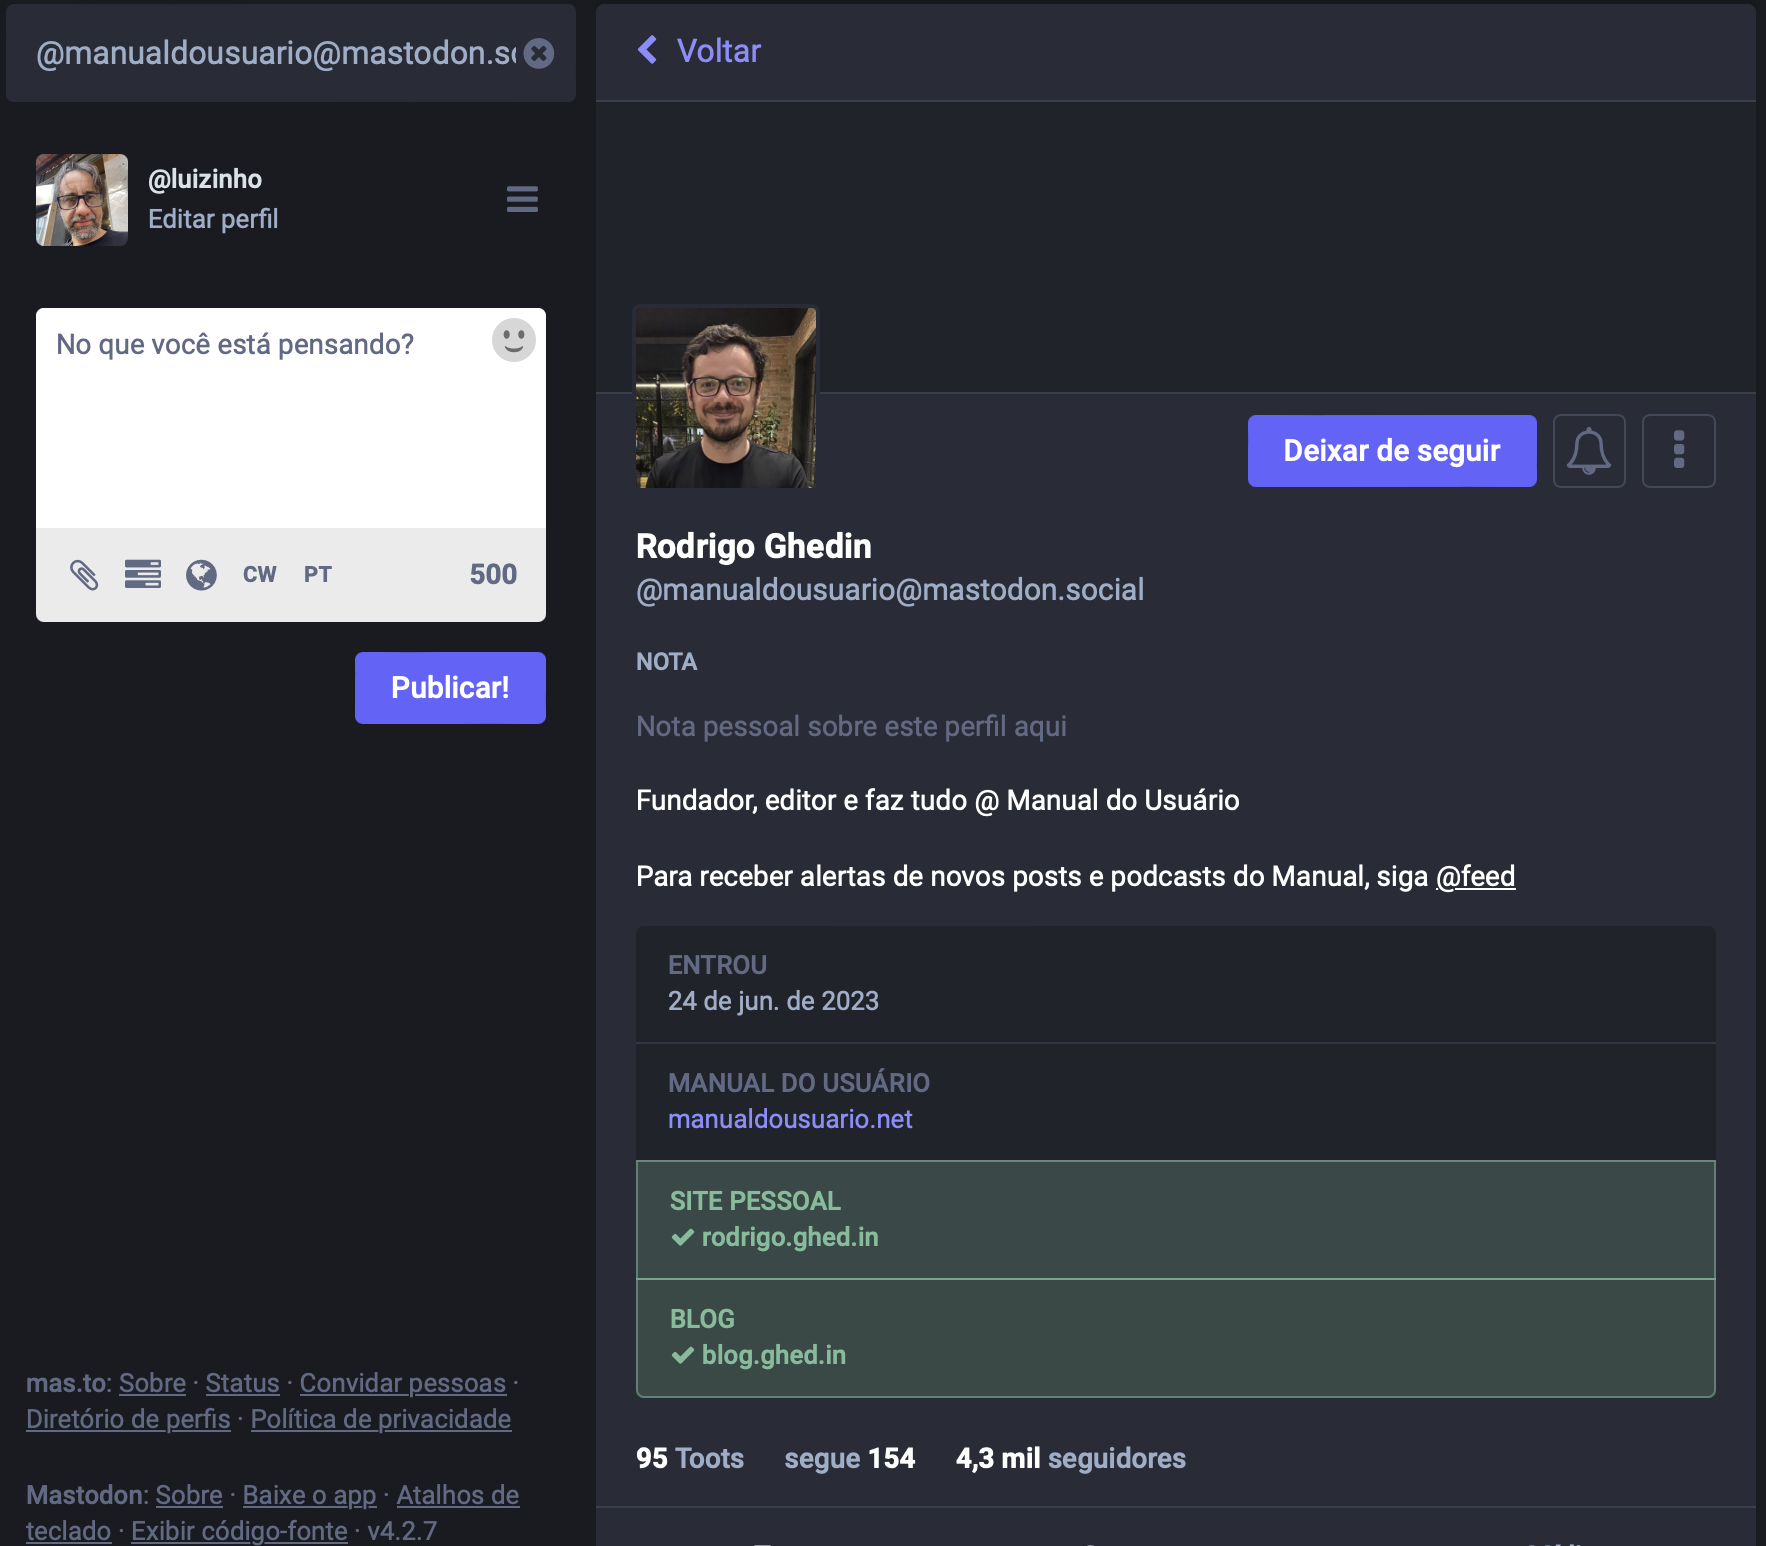Change the PT post language
The image size is (1766, 1546).
(317, 574)
